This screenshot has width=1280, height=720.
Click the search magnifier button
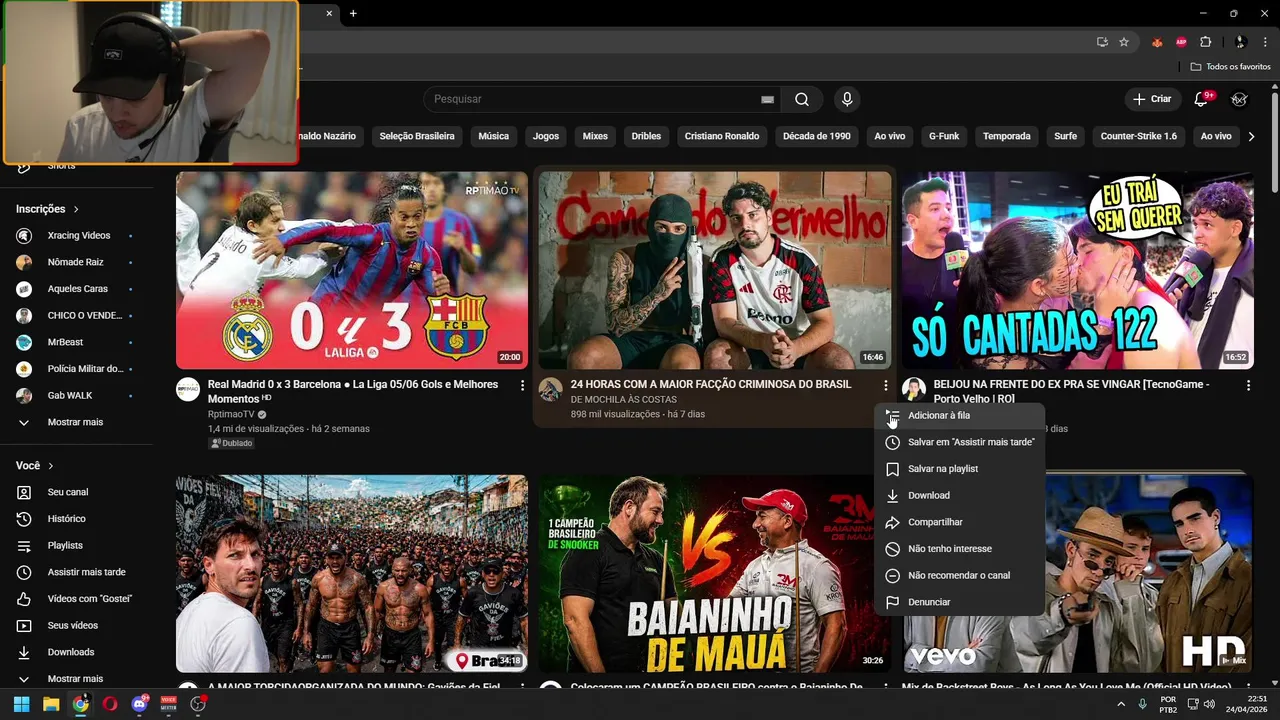[802, 99]
